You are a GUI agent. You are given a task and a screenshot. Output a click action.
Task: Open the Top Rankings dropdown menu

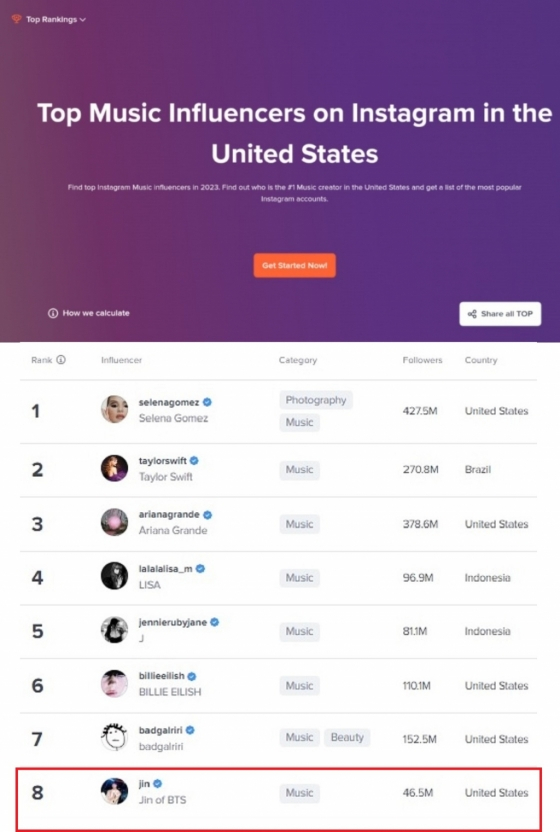55,20
